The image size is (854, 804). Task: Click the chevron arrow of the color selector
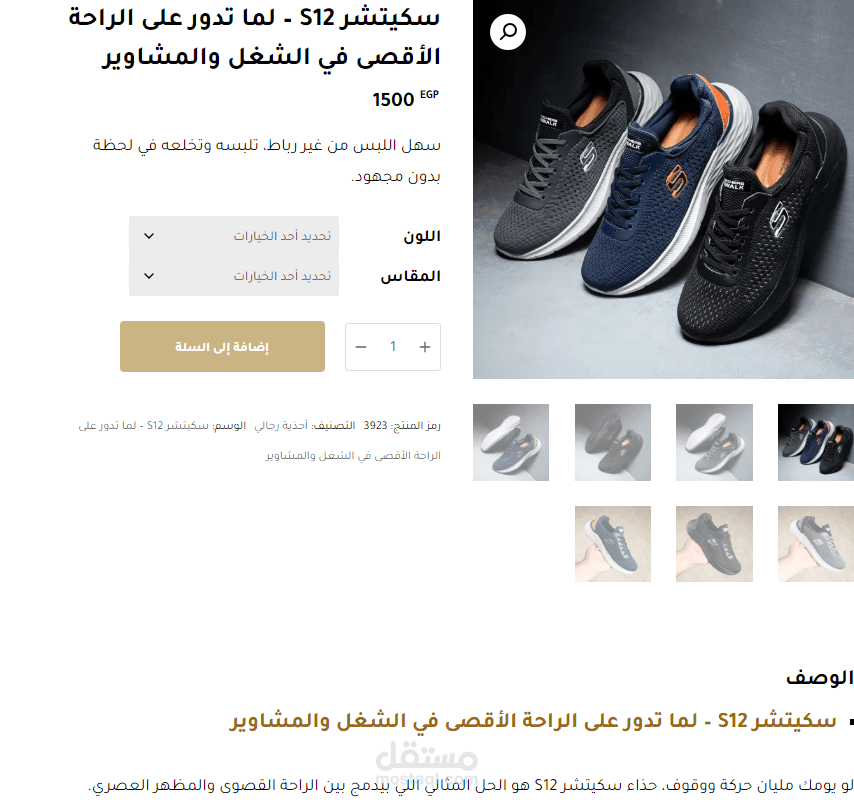pyautogui.click(x=149, y=236)
